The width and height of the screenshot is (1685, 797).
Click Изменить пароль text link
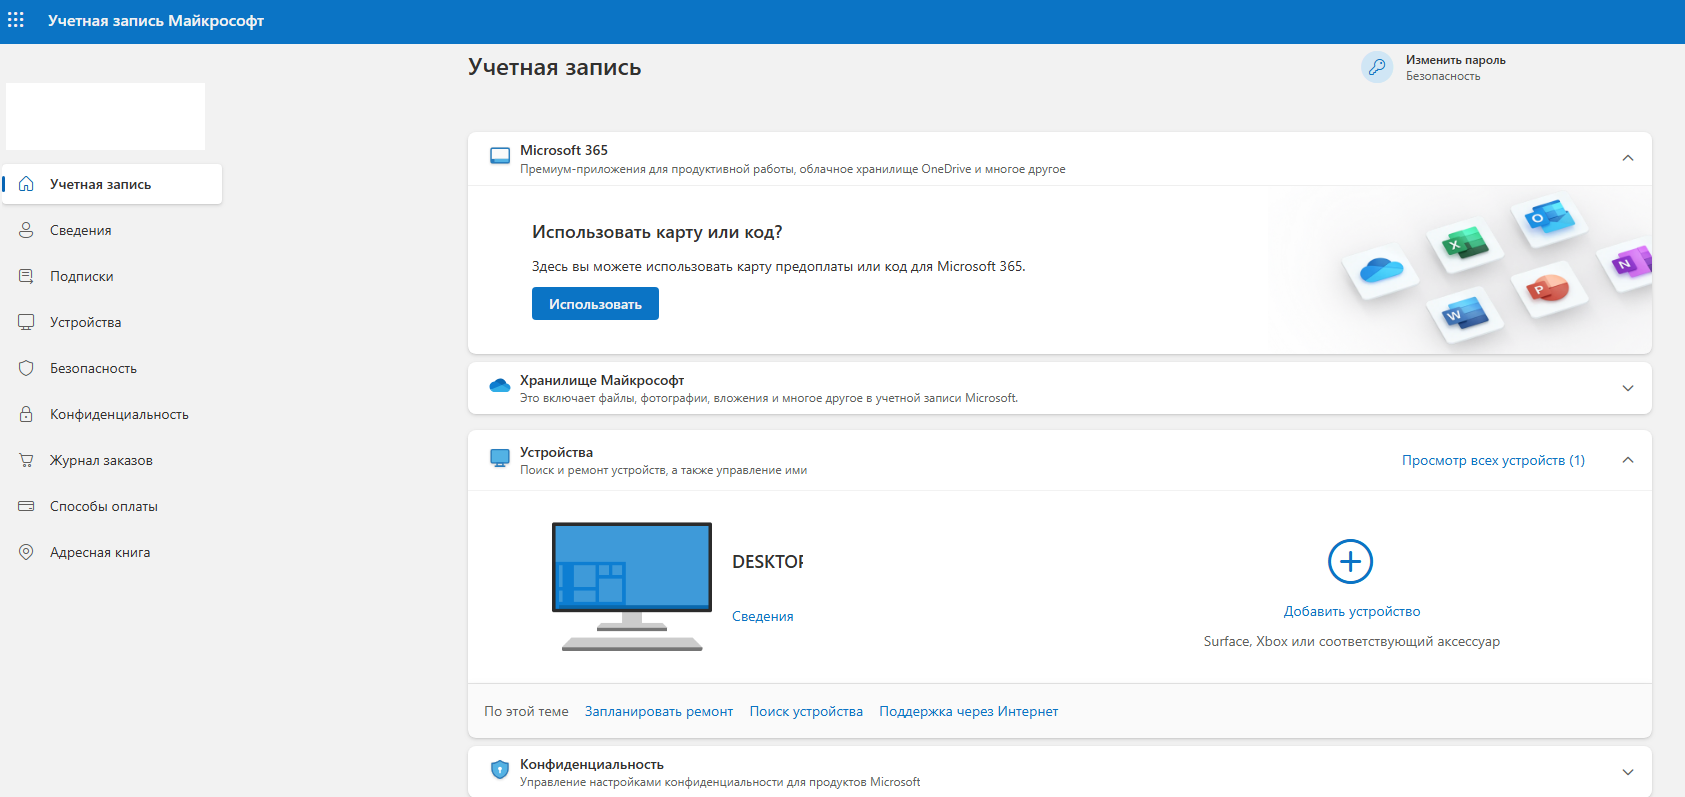click(1456, 60)
